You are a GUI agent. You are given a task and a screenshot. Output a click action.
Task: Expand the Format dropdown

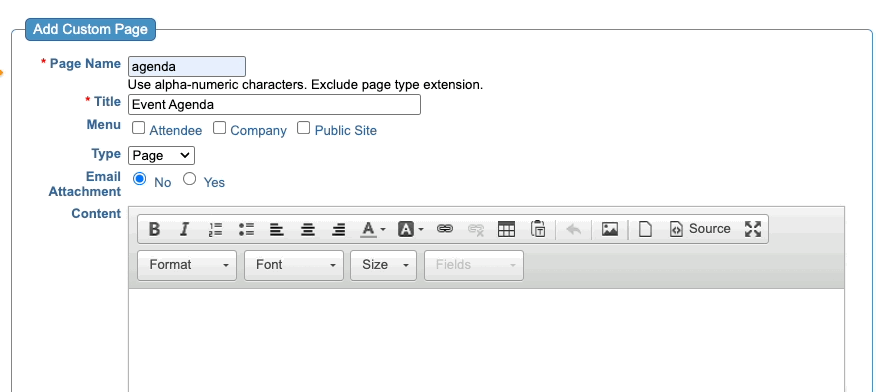pos(187,265)
